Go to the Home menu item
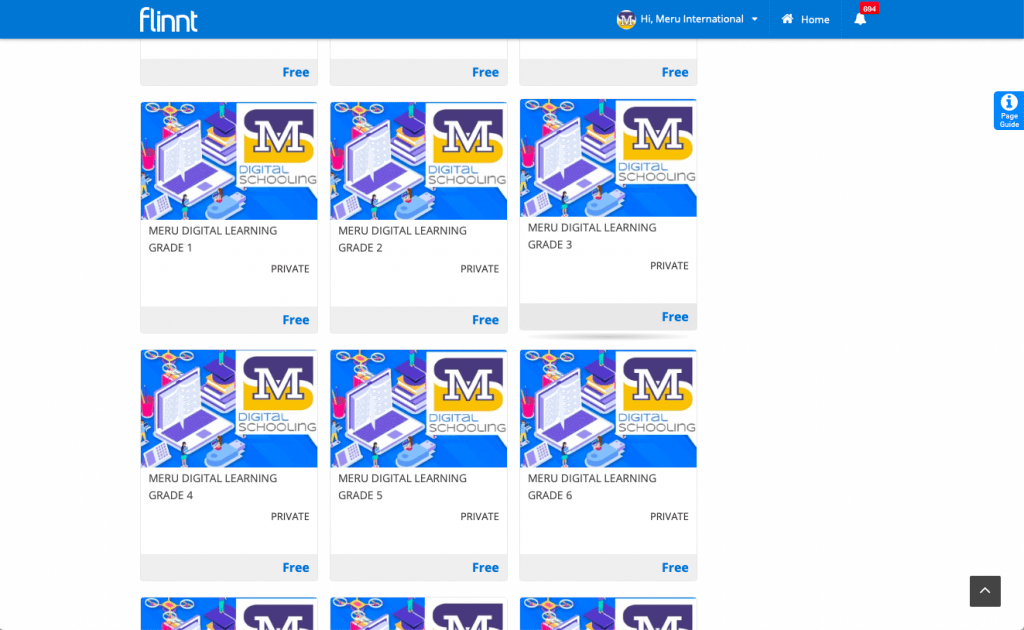Image resolution: width=1024 pixels, height=630 pixels. pos(814,19)
